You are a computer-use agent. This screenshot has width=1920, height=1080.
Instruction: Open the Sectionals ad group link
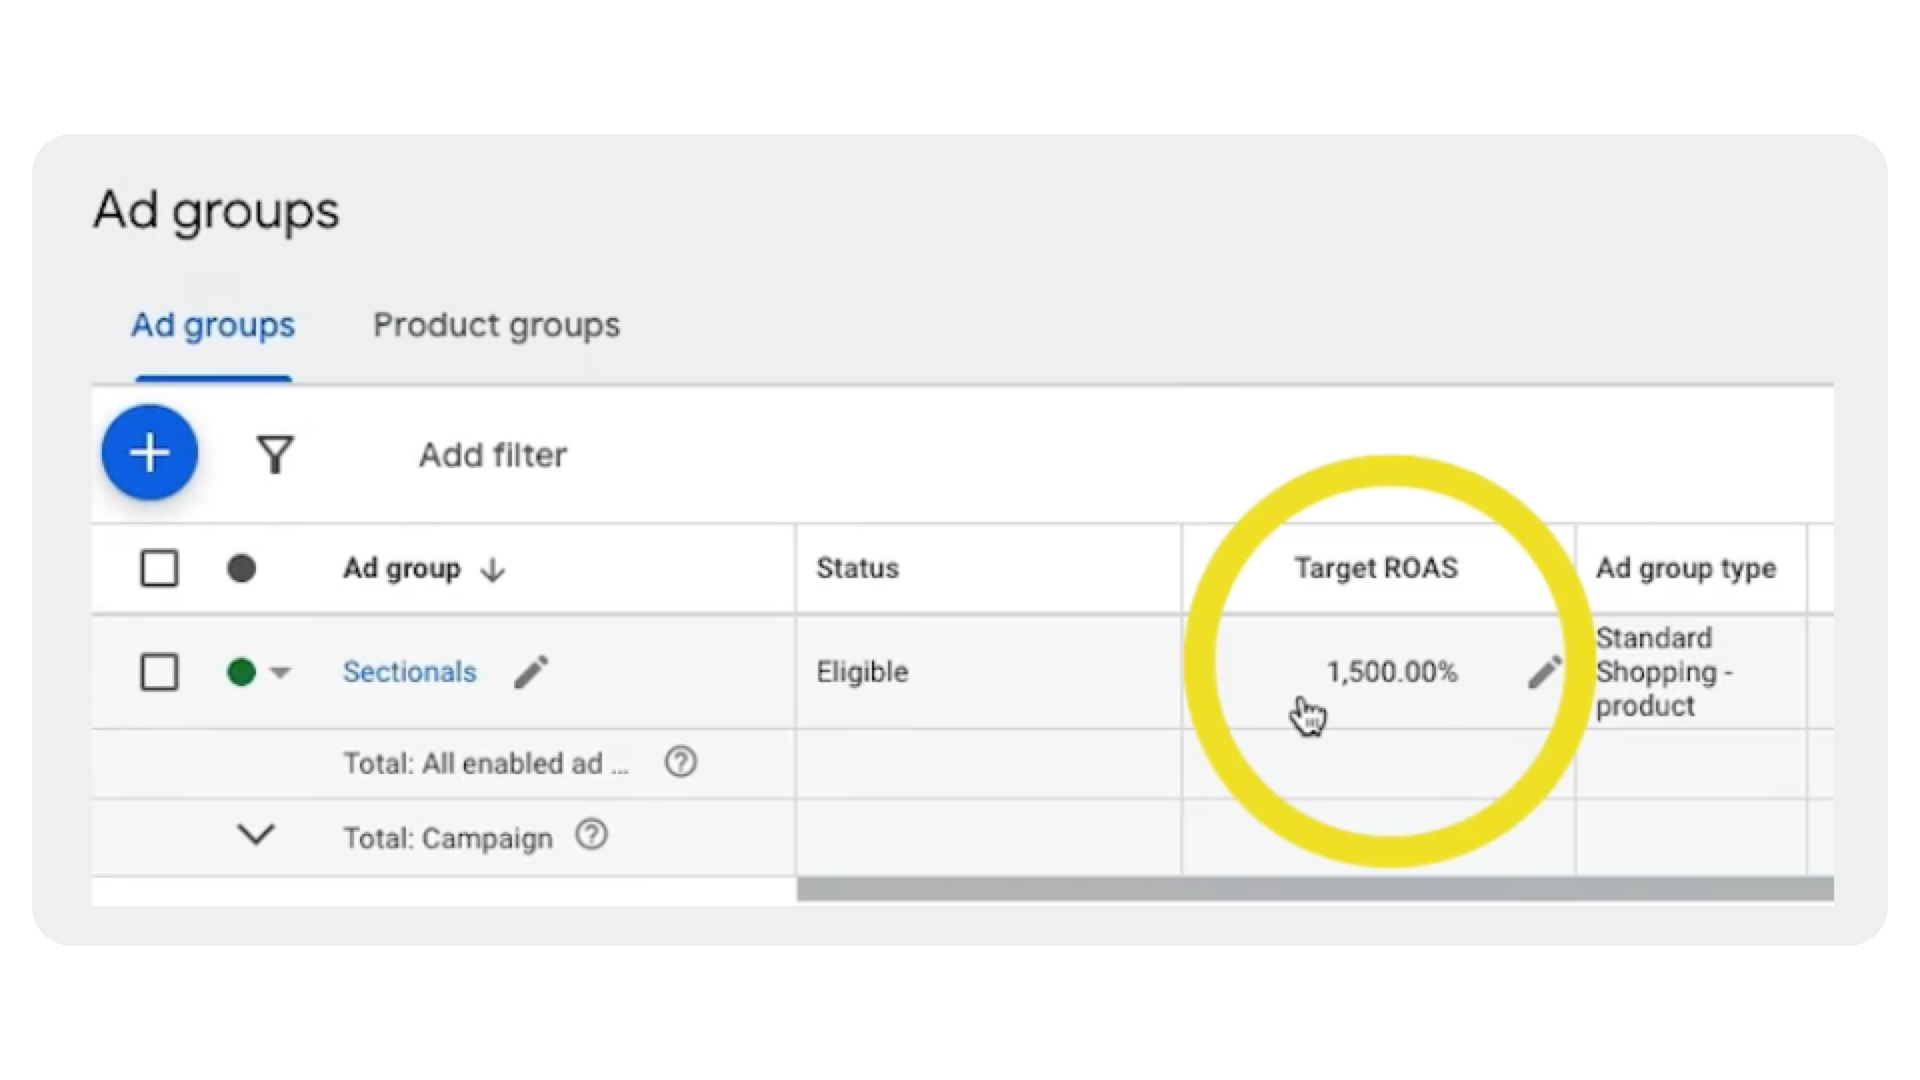click(409, 672)
